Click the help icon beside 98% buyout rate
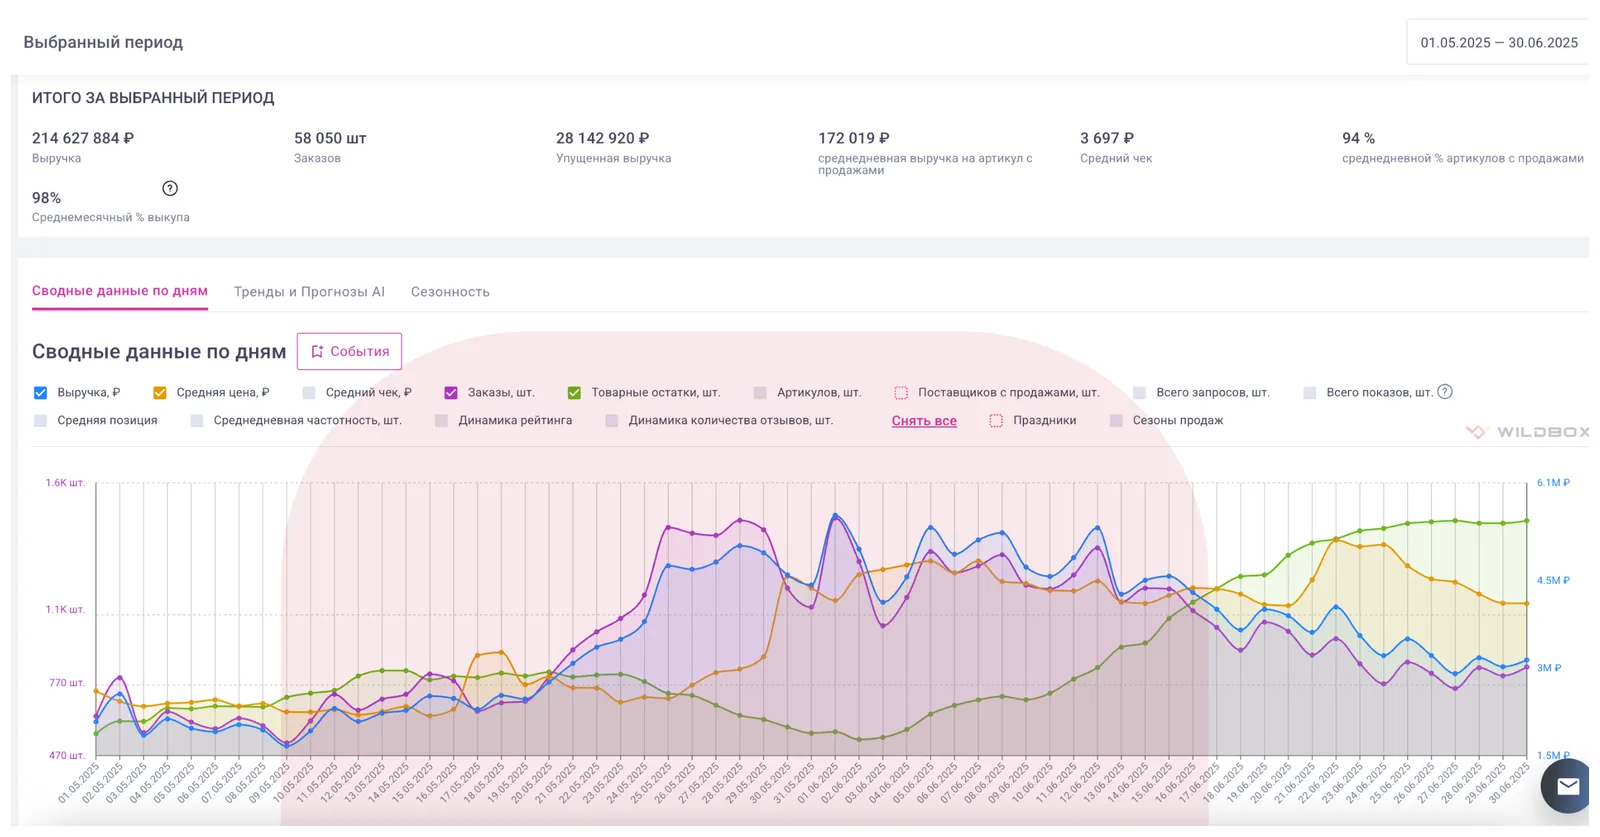 tap(170, 189)
